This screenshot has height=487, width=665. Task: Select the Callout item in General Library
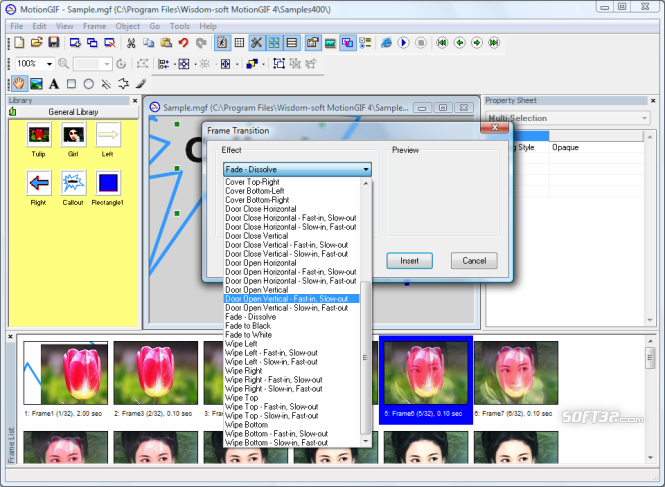73,188
